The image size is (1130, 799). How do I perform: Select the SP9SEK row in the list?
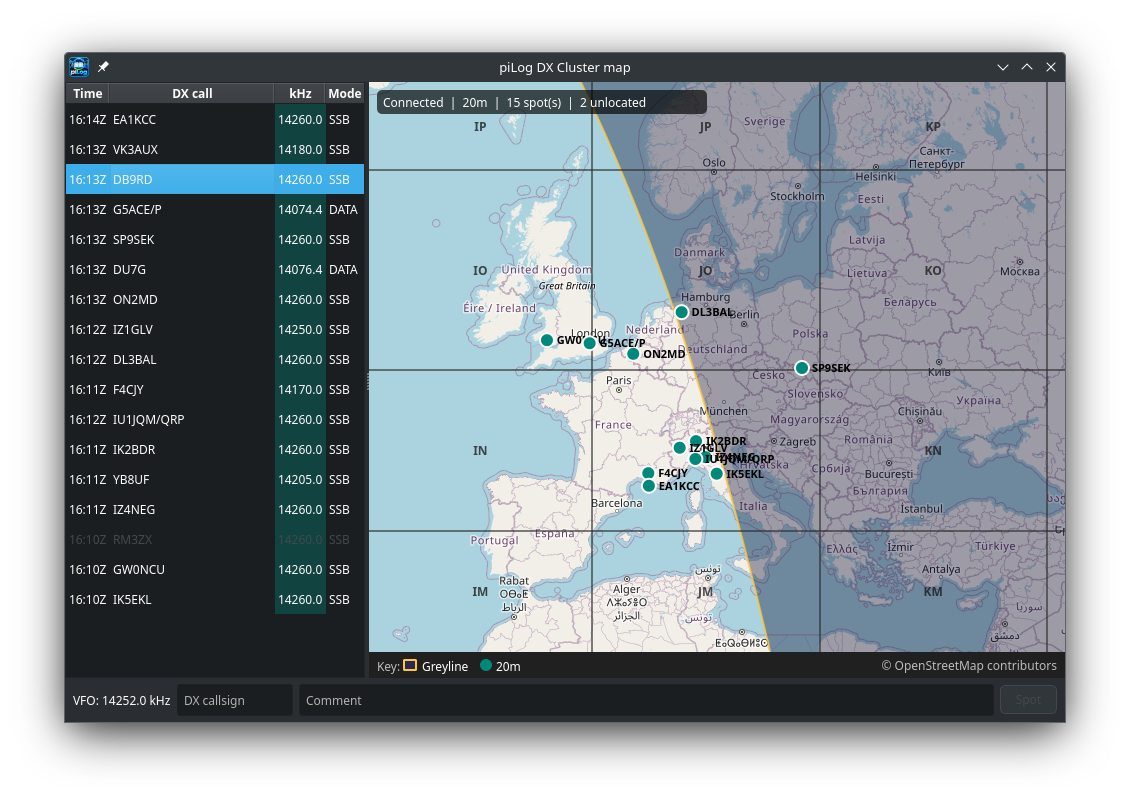pyautogui.click(x=215, y=240)
